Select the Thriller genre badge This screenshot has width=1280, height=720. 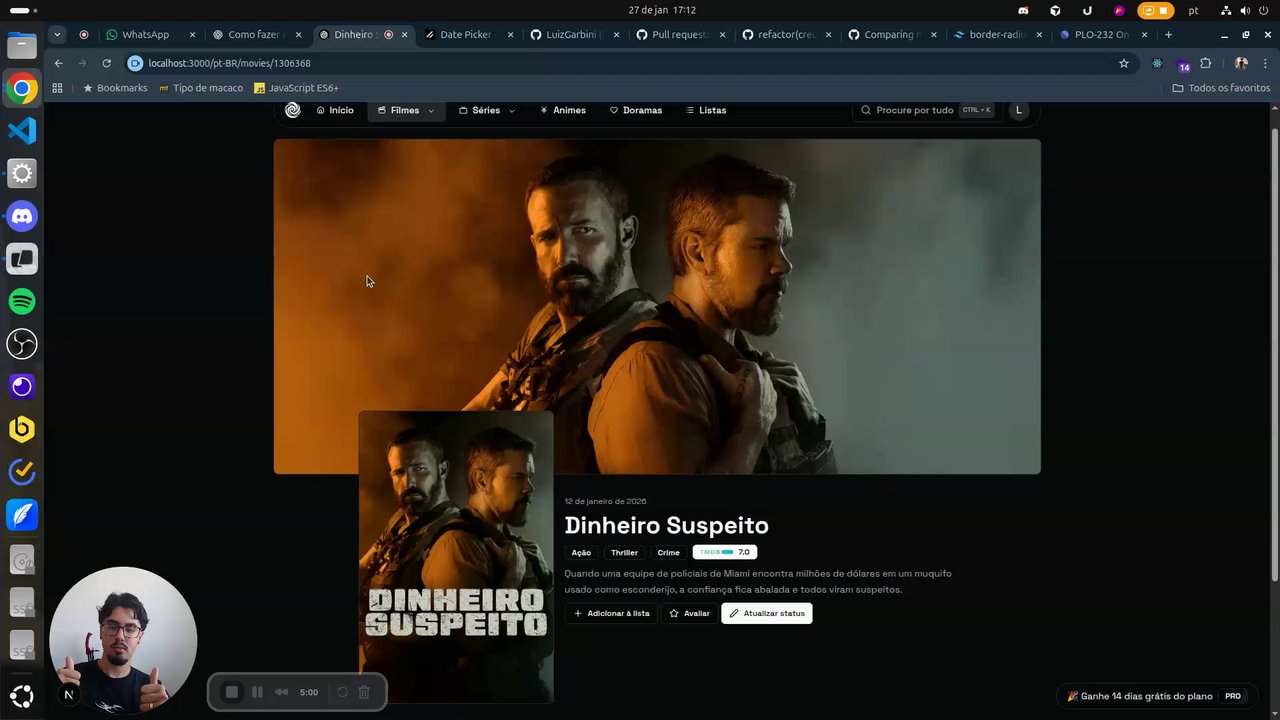(x=624, y=552)
